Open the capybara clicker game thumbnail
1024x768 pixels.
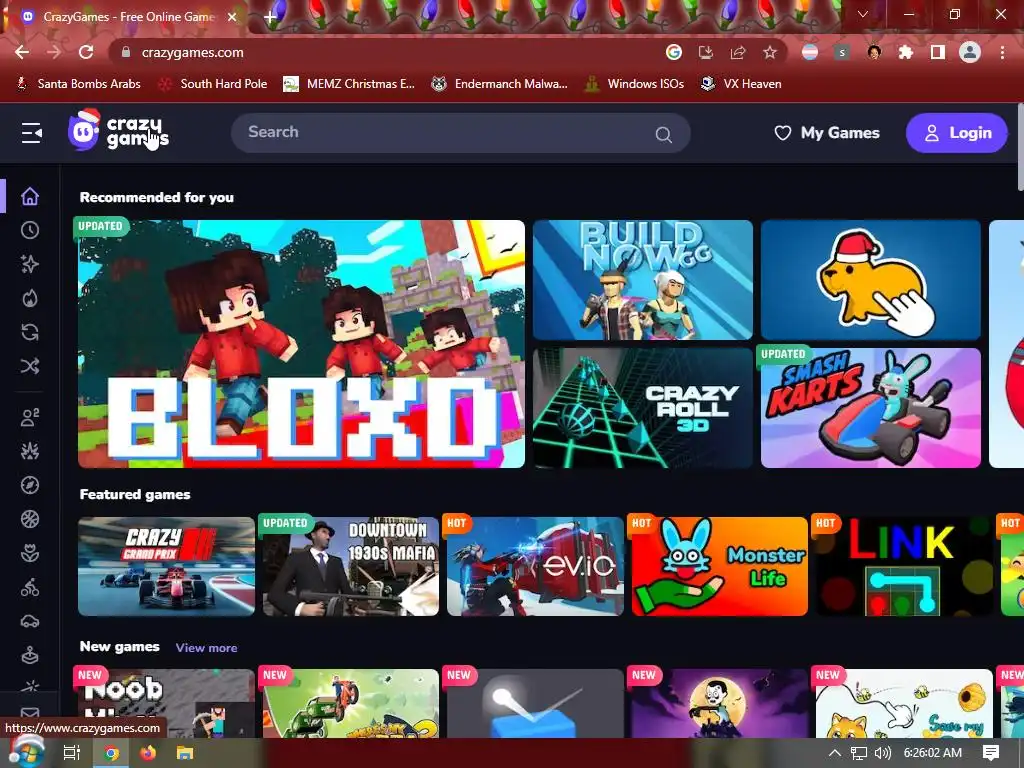click(871, 280)
